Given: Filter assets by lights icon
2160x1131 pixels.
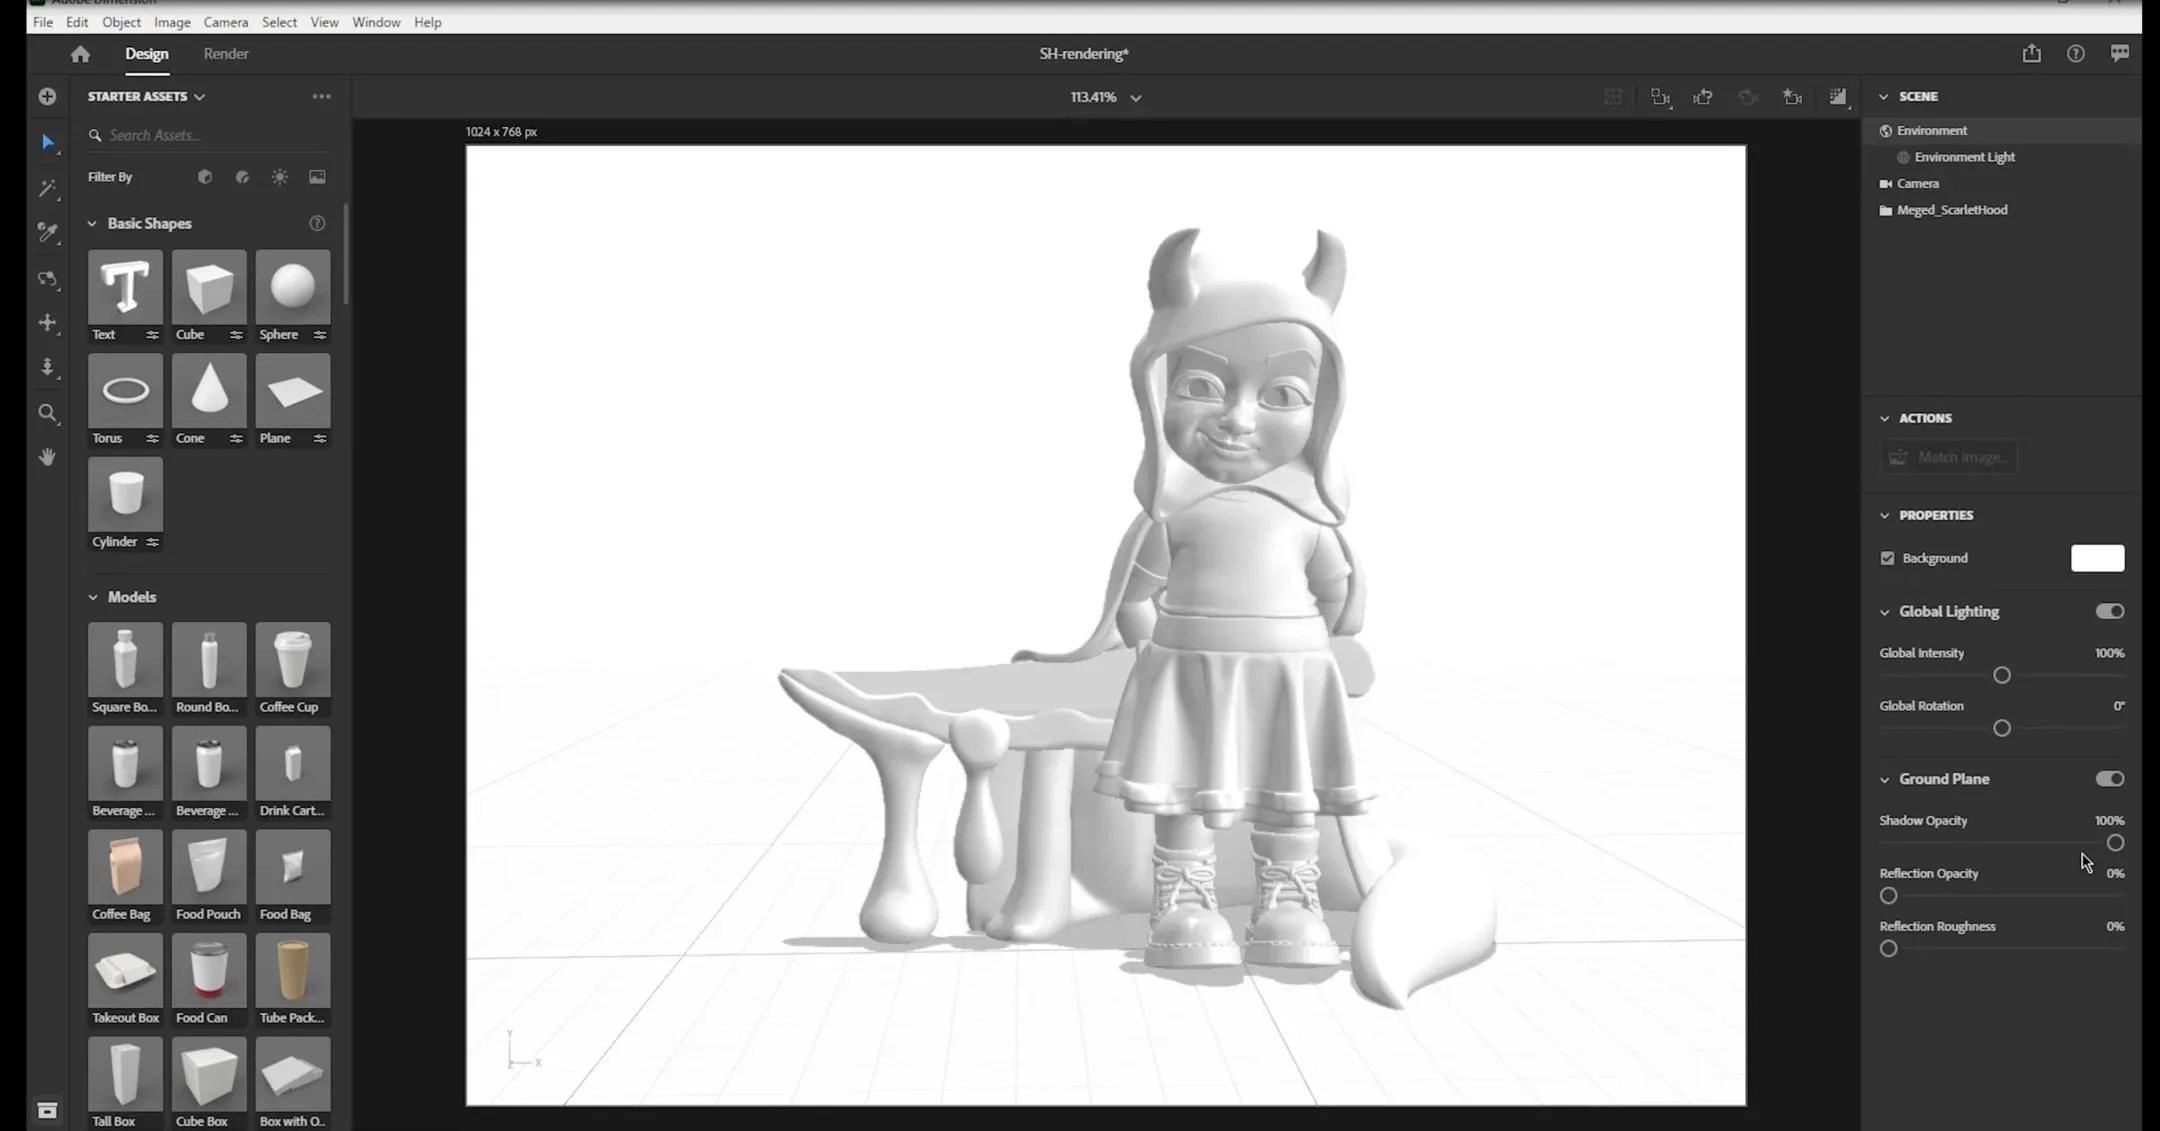Looking at the screenshot, I should [x=279, y=177].
